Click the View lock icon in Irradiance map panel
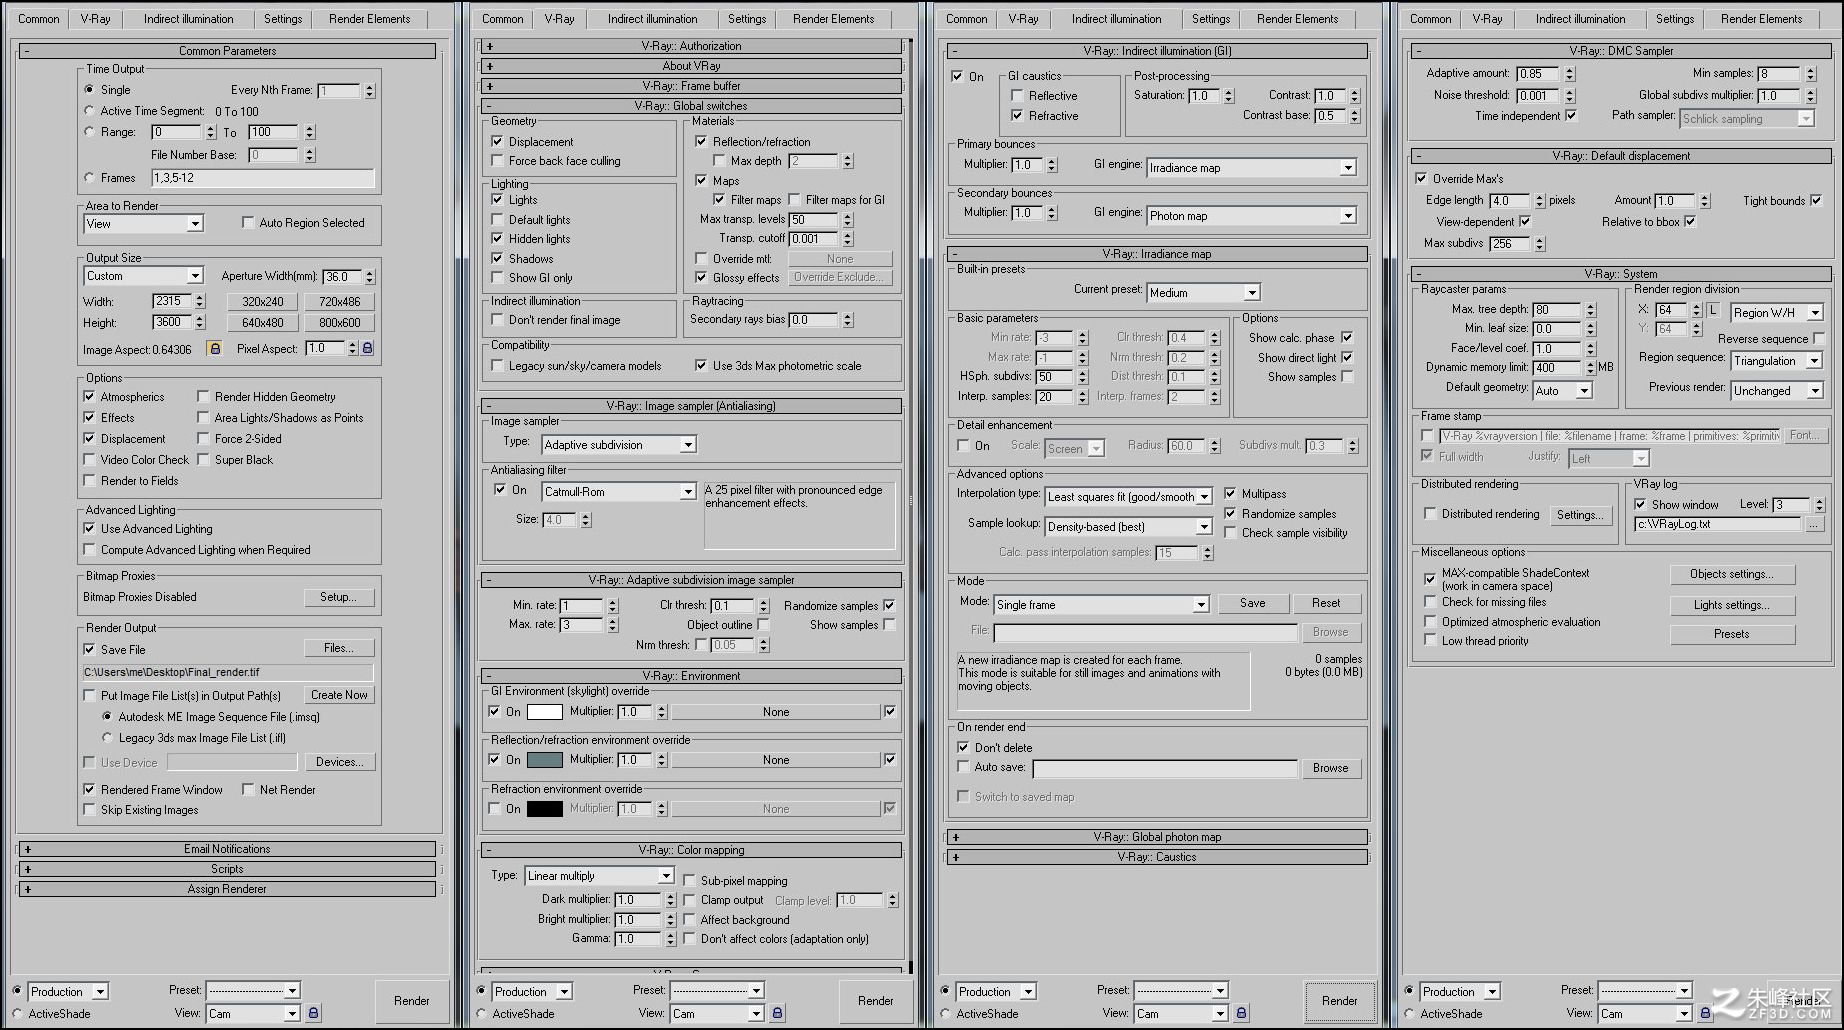1844x1030 pixels. point(1241,1013)
